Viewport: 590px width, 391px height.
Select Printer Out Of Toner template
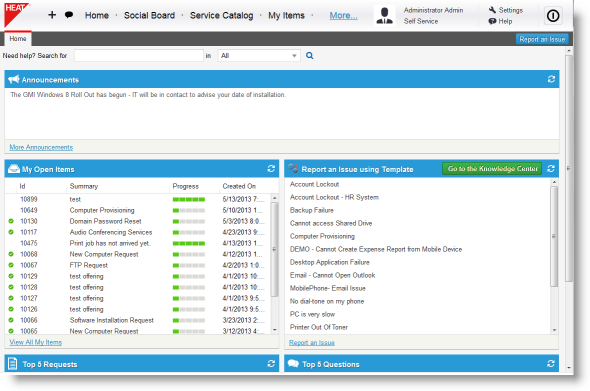319,327
